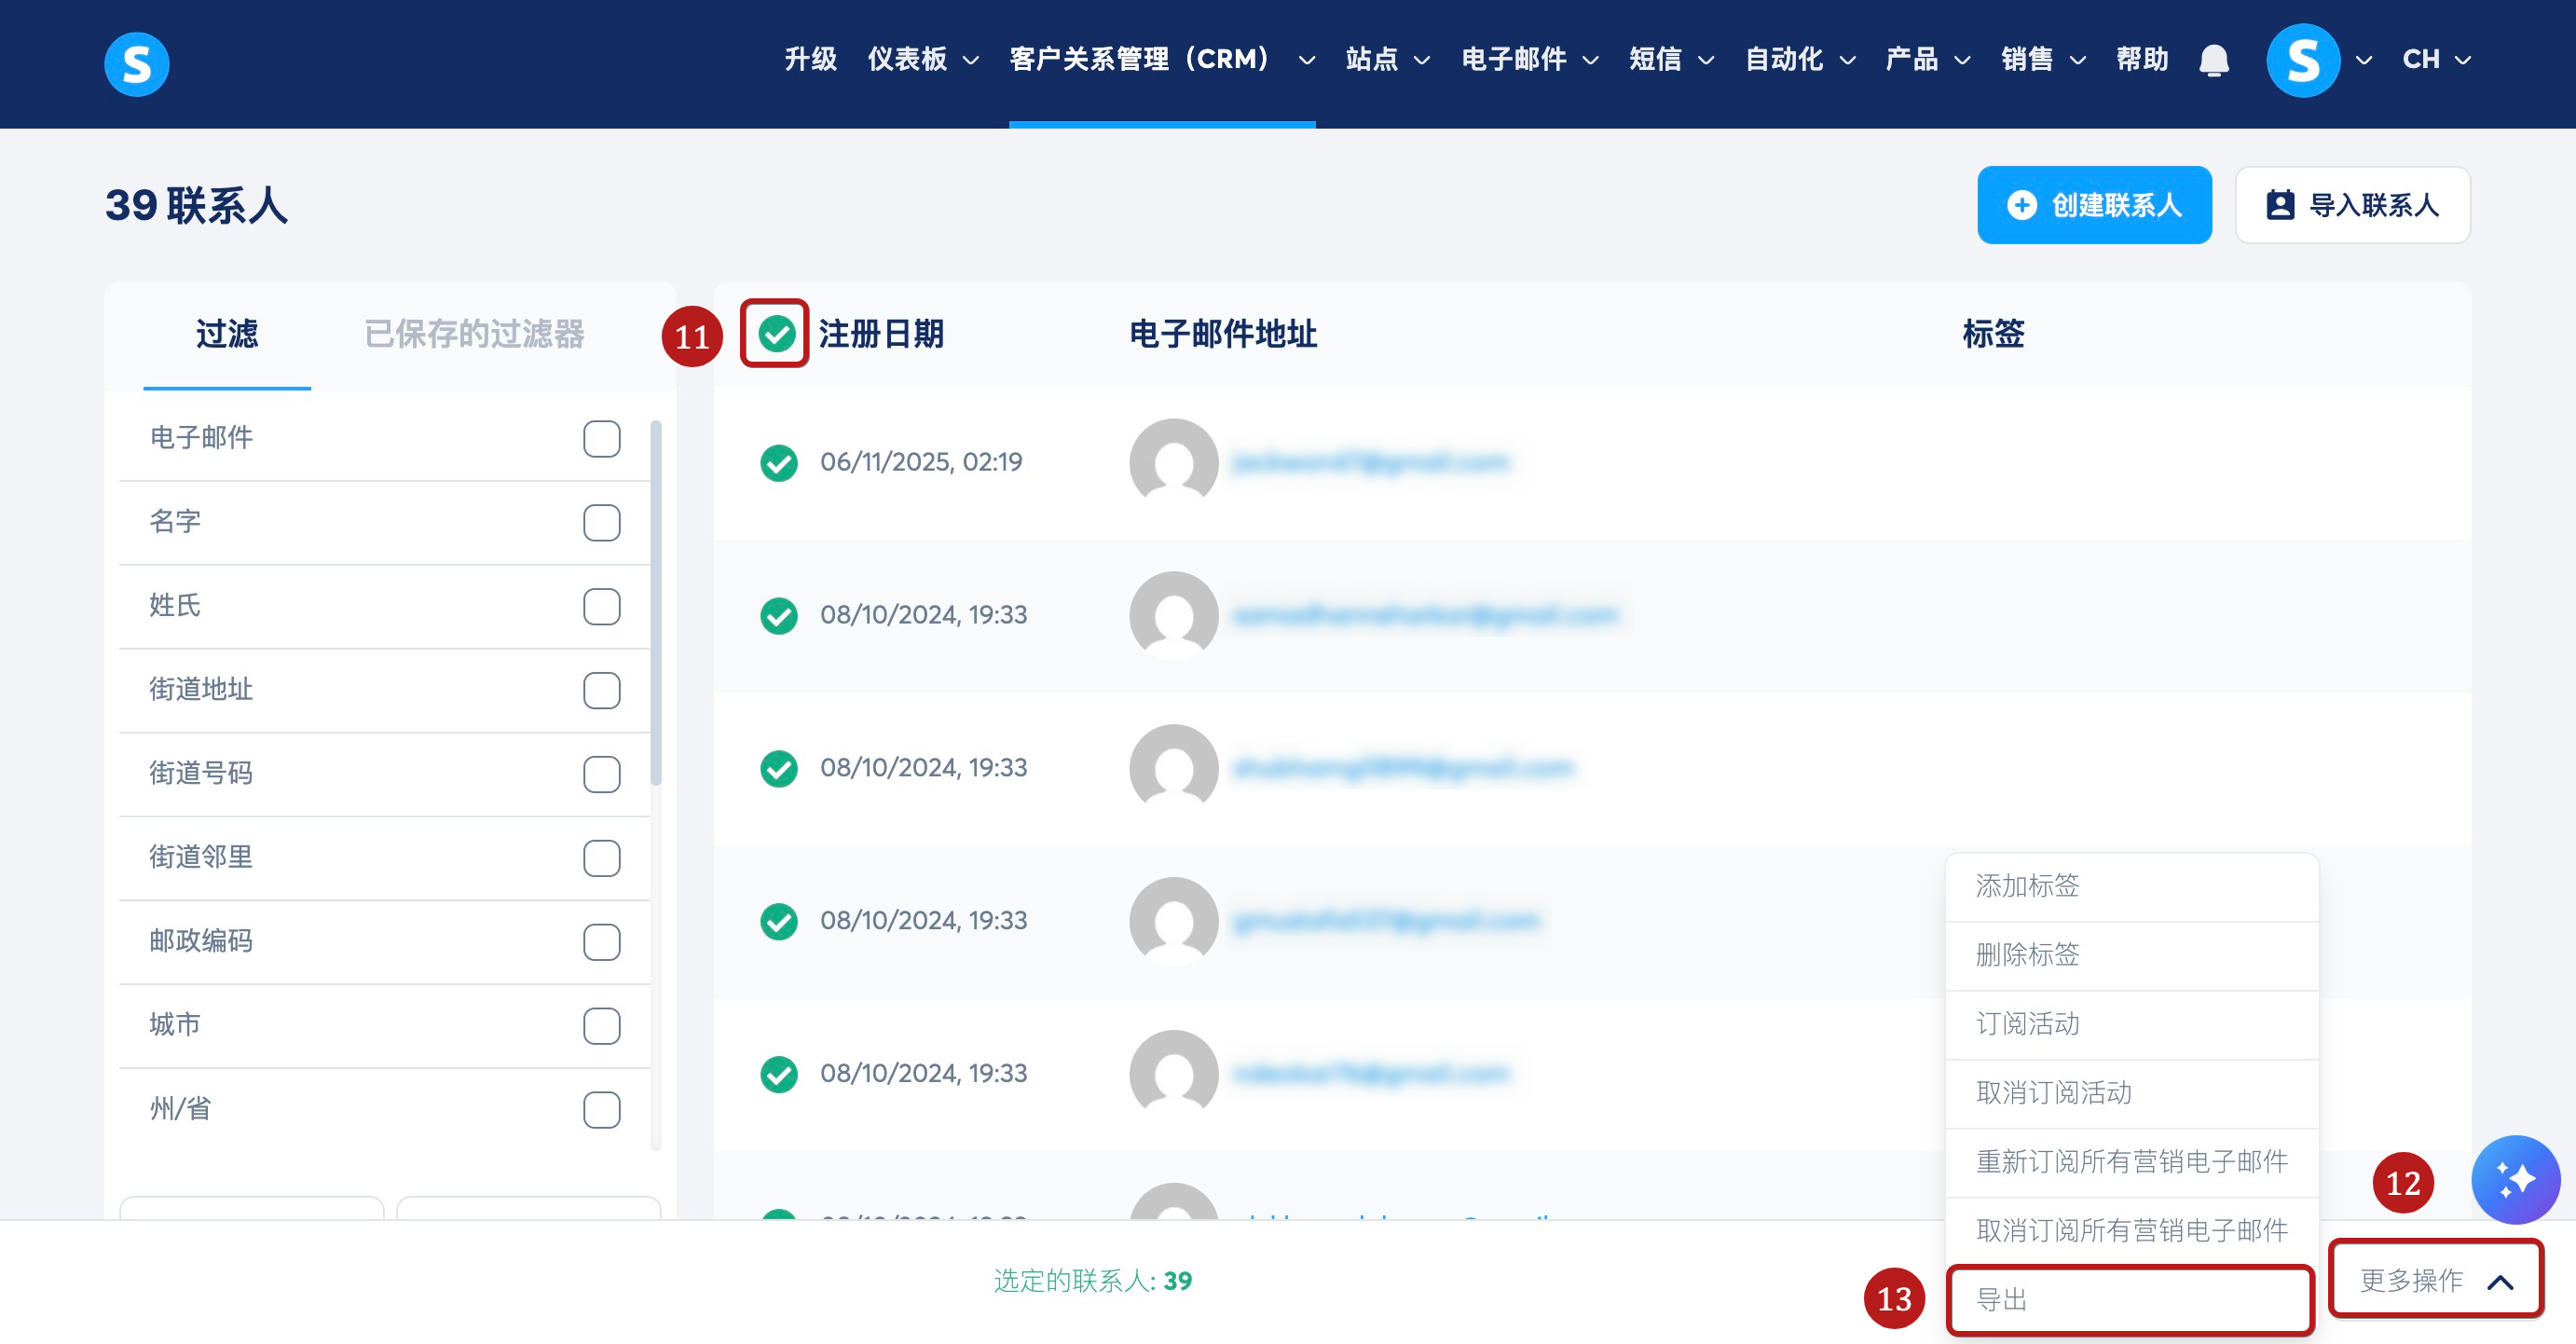The image size is (2576, 1344).
Task: Switch to 已保存的过滤器 tab
Action: pos(474,334)
